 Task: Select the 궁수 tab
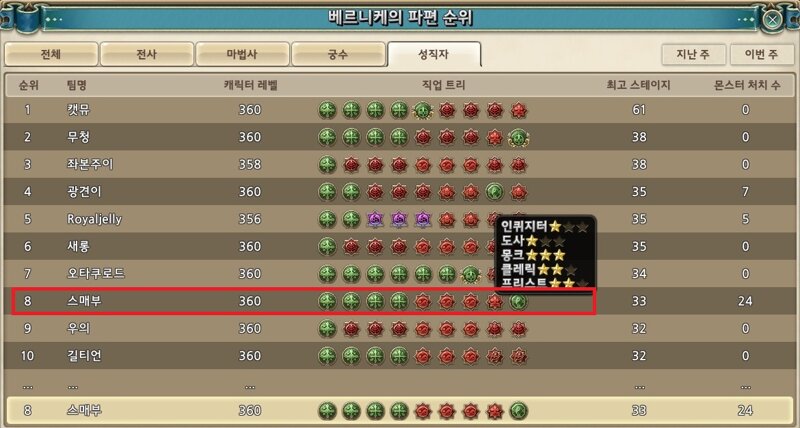click(338, 54)
